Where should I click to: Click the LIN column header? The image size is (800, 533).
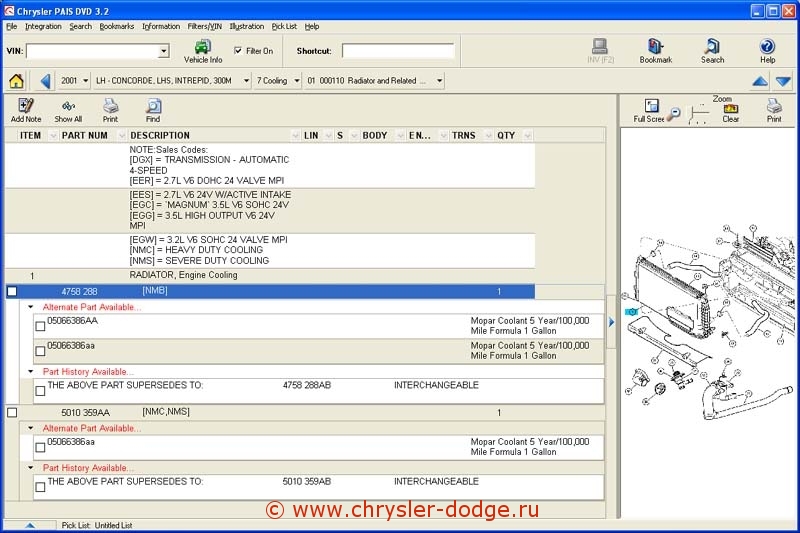pos(311,136)
